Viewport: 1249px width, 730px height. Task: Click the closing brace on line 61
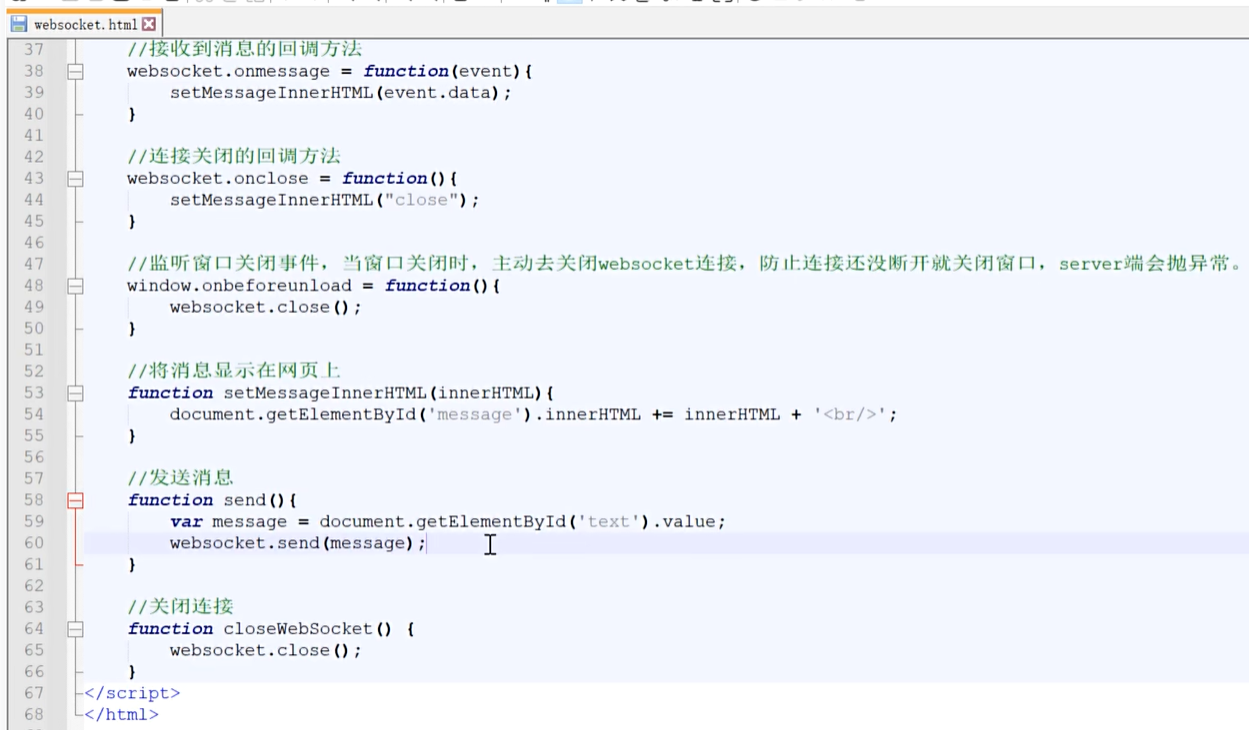tap(132, 565)
